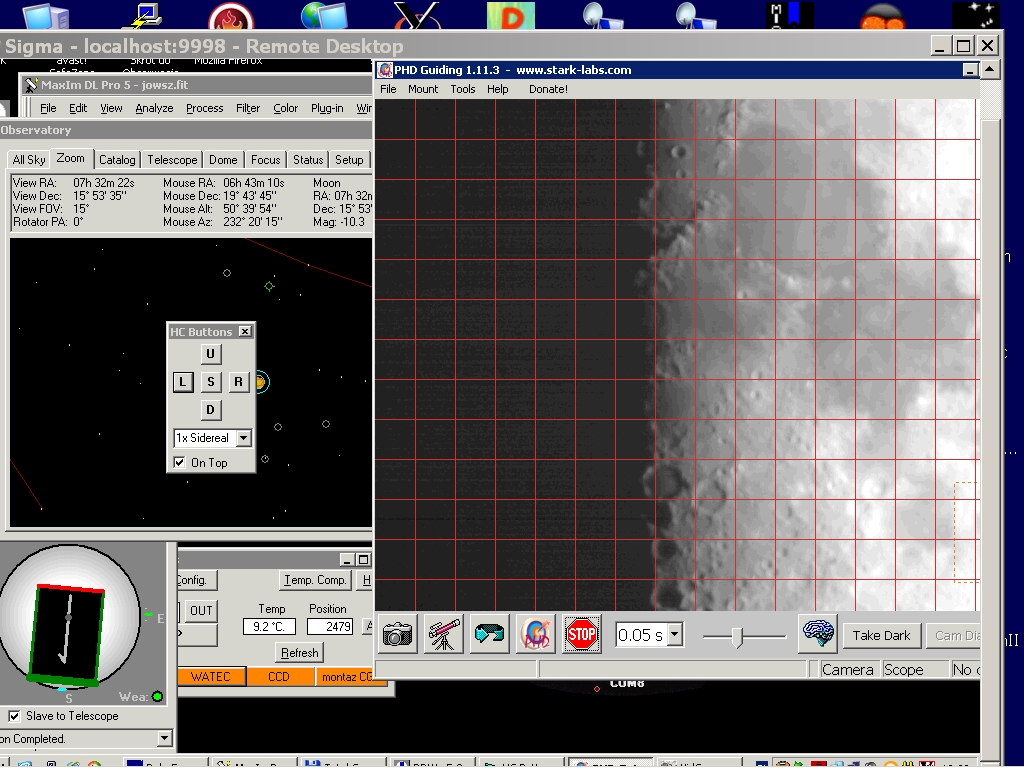Expand the 0.05 s exposure dropdown
Viewport: 1024px width, 768px height.
point(675,635)
